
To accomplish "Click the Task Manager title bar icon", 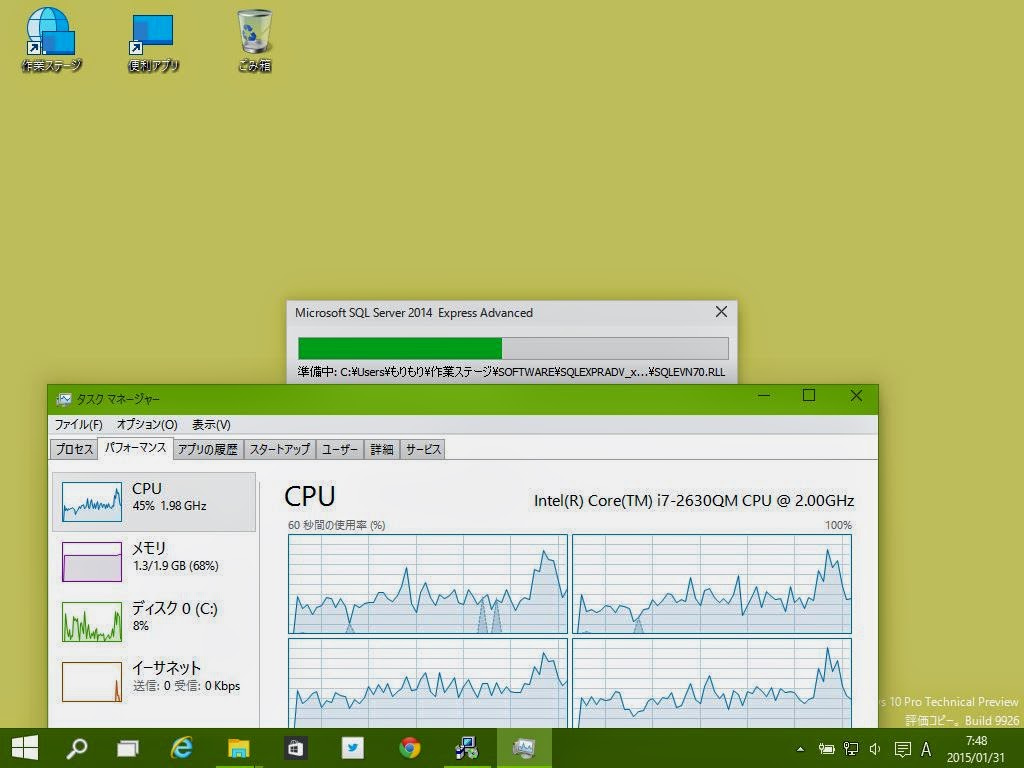I will (x=63, y=398).
